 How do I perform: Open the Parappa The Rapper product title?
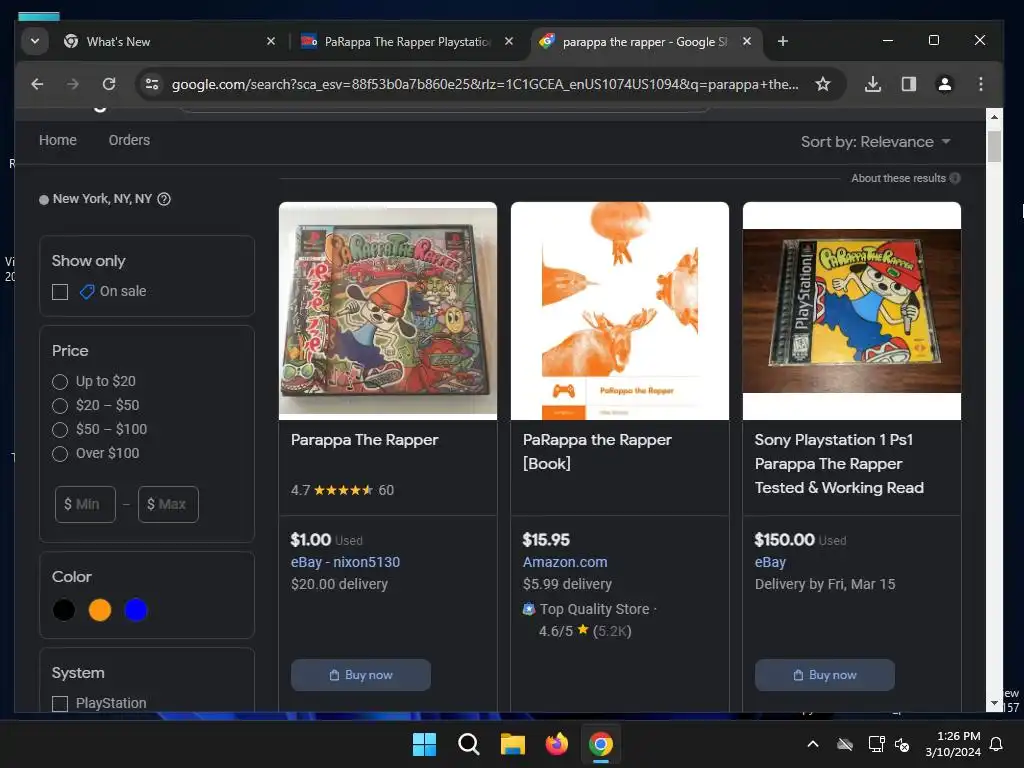[x=364, y=440]
